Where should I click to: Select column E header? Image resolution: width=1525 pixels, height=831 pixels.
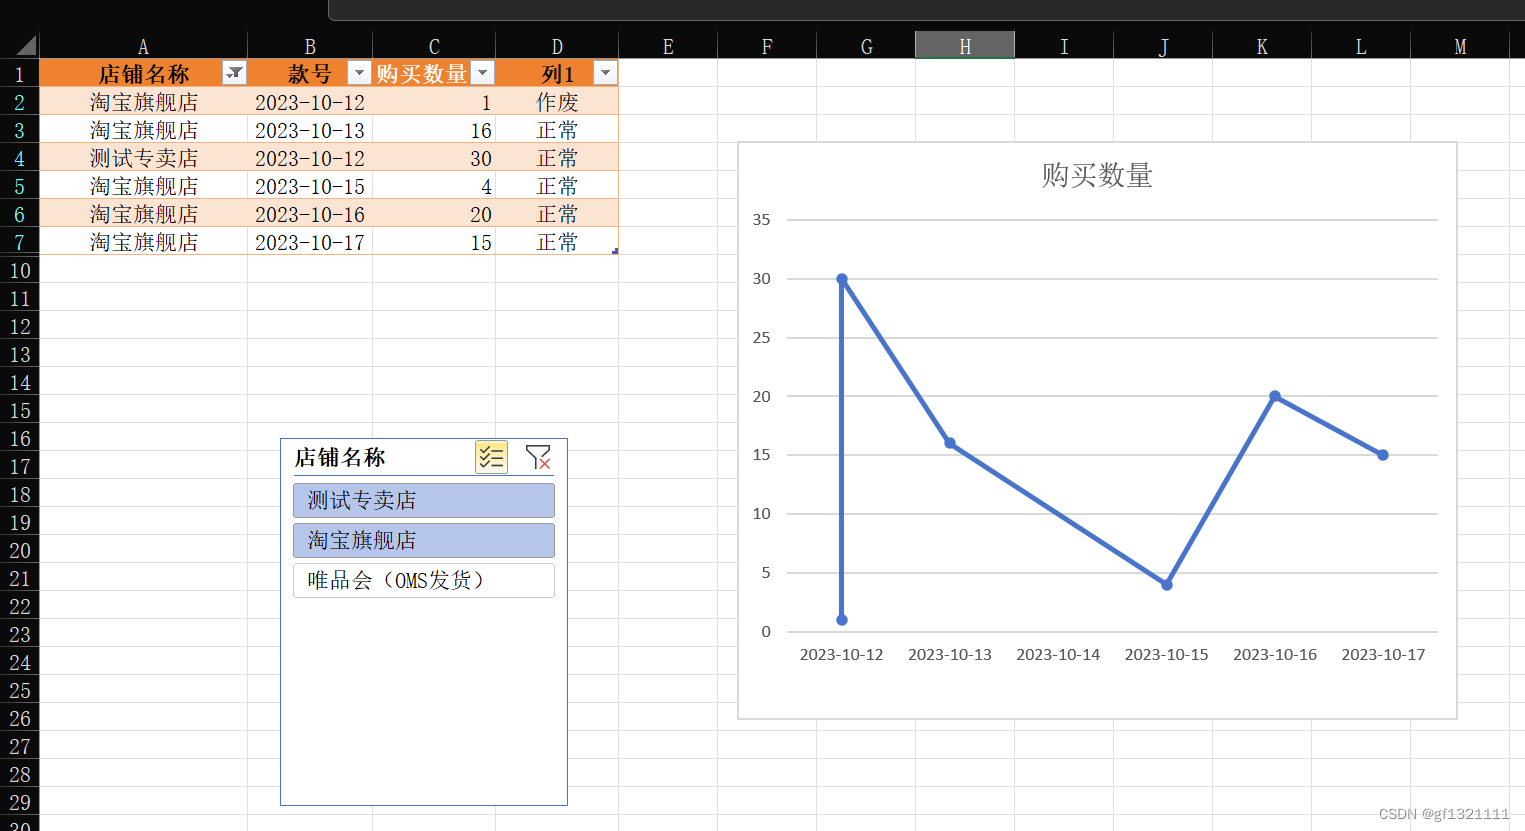tap(668, 46)
